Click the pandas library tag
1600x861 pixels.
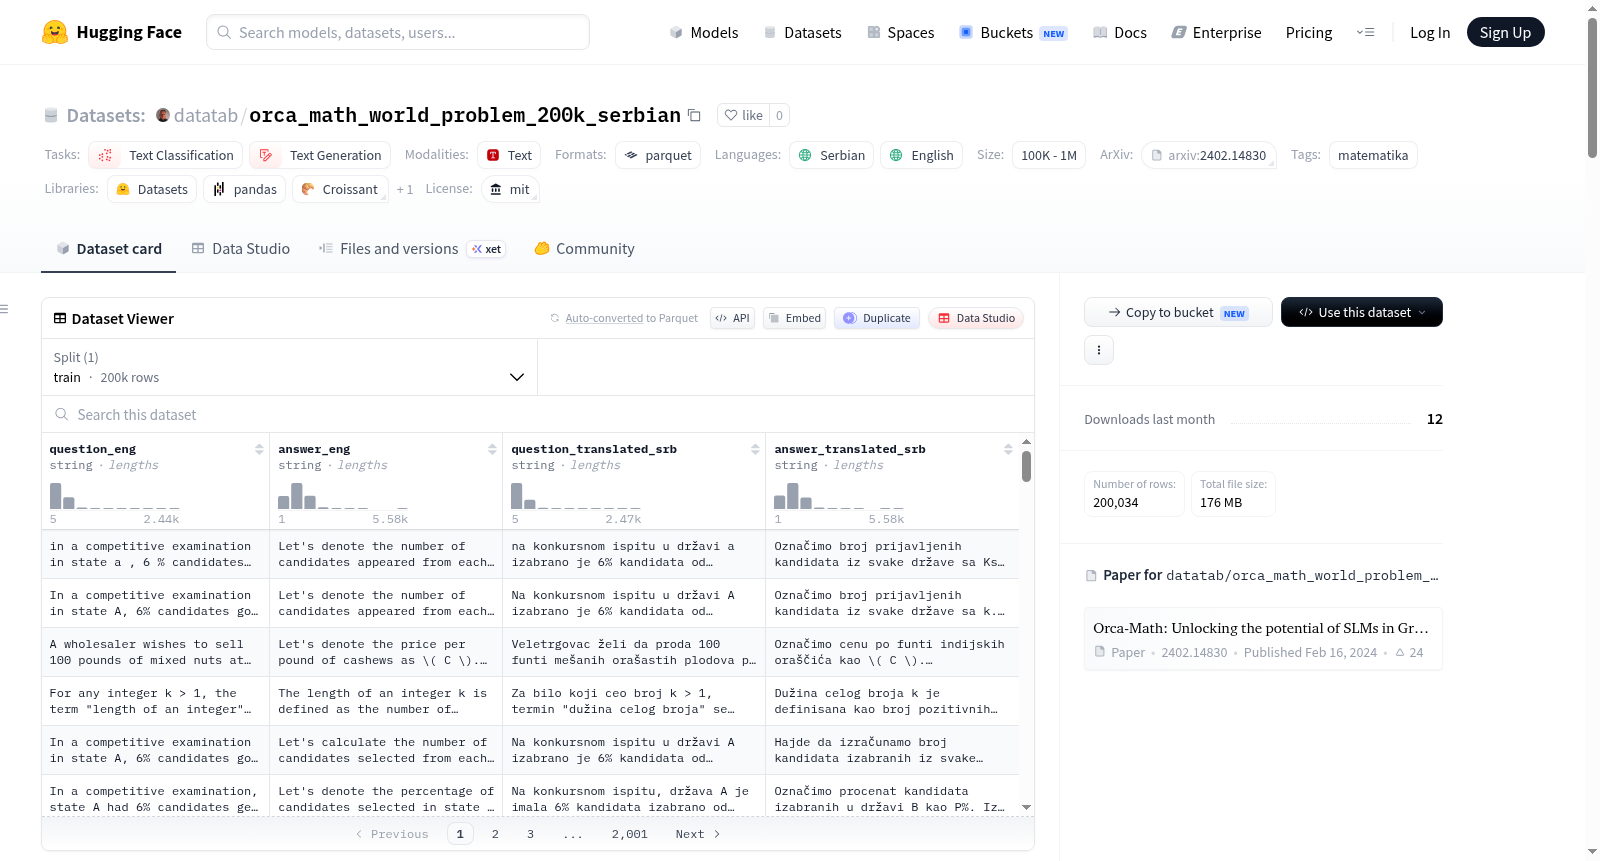tap(245, 189)
